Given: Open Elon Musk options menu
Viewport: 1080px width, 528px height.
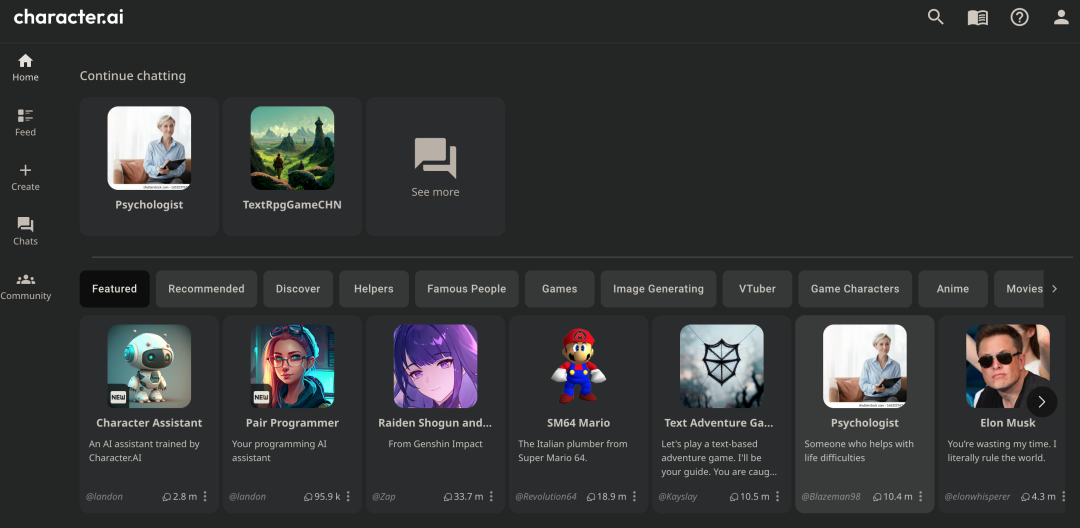Looking at the screenshot, I should (x=1064, y=496).
